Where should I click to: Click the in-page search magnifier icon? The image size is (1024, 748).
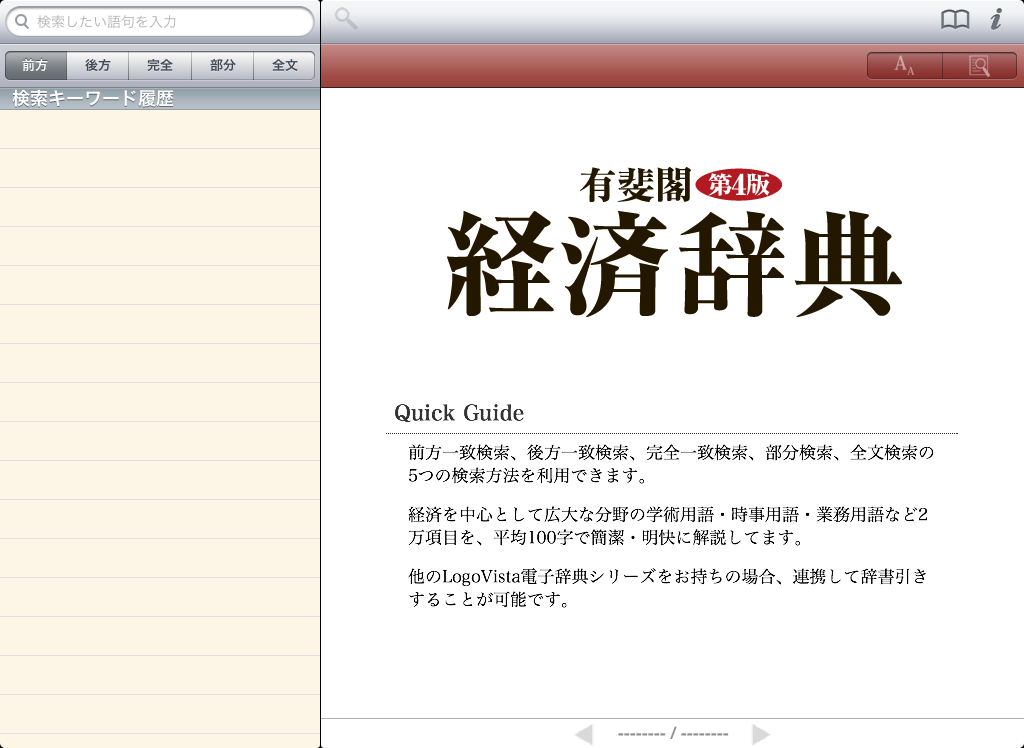979,66
